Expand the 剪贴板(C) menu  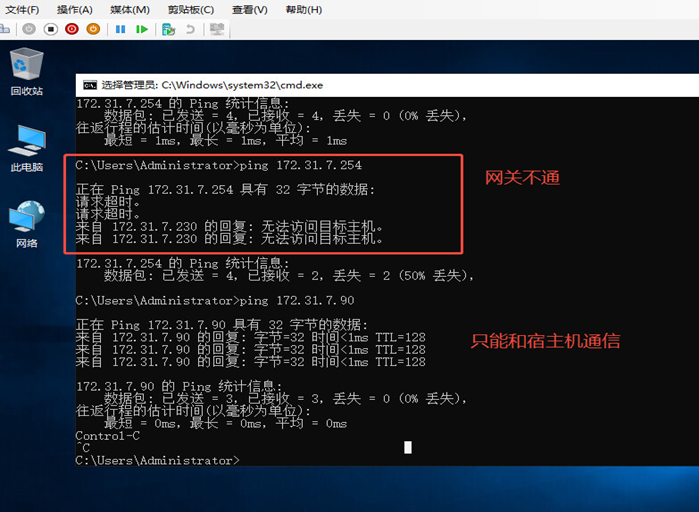click(x=191, y=9)
